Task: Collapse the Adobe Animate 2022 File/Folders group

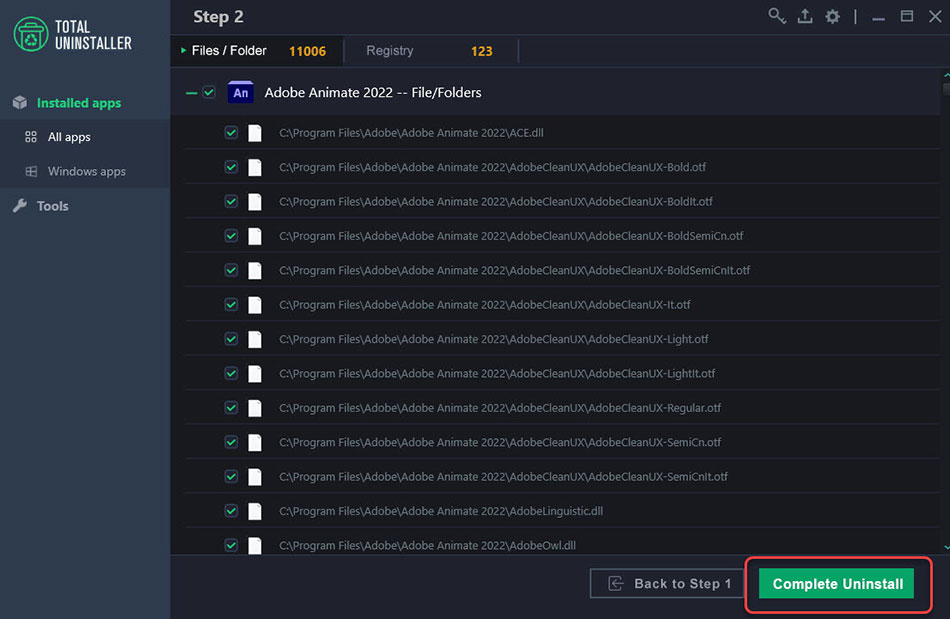Action: click(x=191, y=93)
